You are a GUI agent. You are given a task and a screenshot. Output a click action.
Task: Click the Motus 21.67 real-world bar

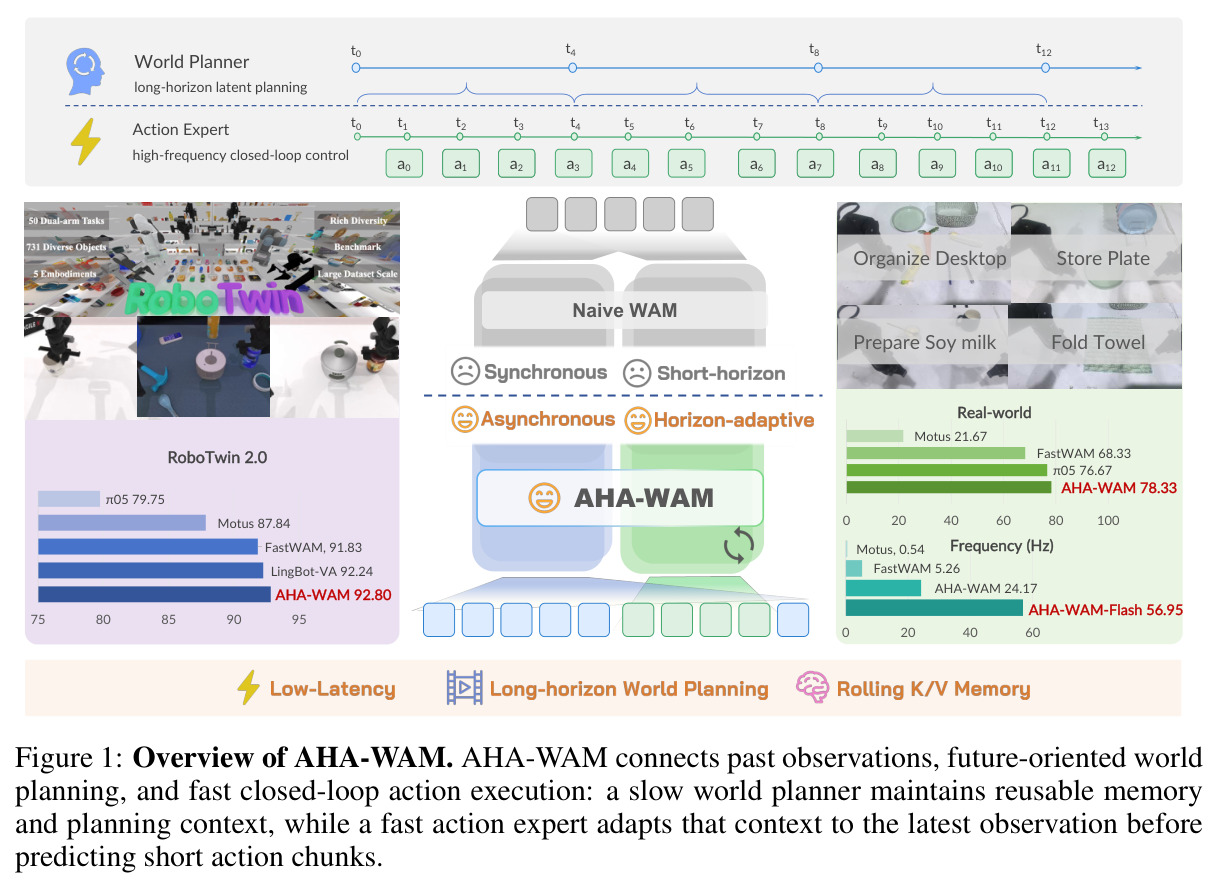click(874, 435)
